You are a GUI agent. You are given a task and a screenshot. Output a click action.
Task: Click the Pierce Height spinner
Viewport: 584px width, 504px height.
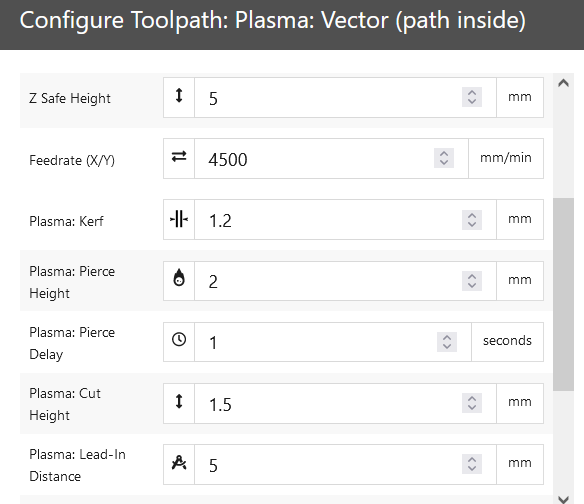(472, 281)
